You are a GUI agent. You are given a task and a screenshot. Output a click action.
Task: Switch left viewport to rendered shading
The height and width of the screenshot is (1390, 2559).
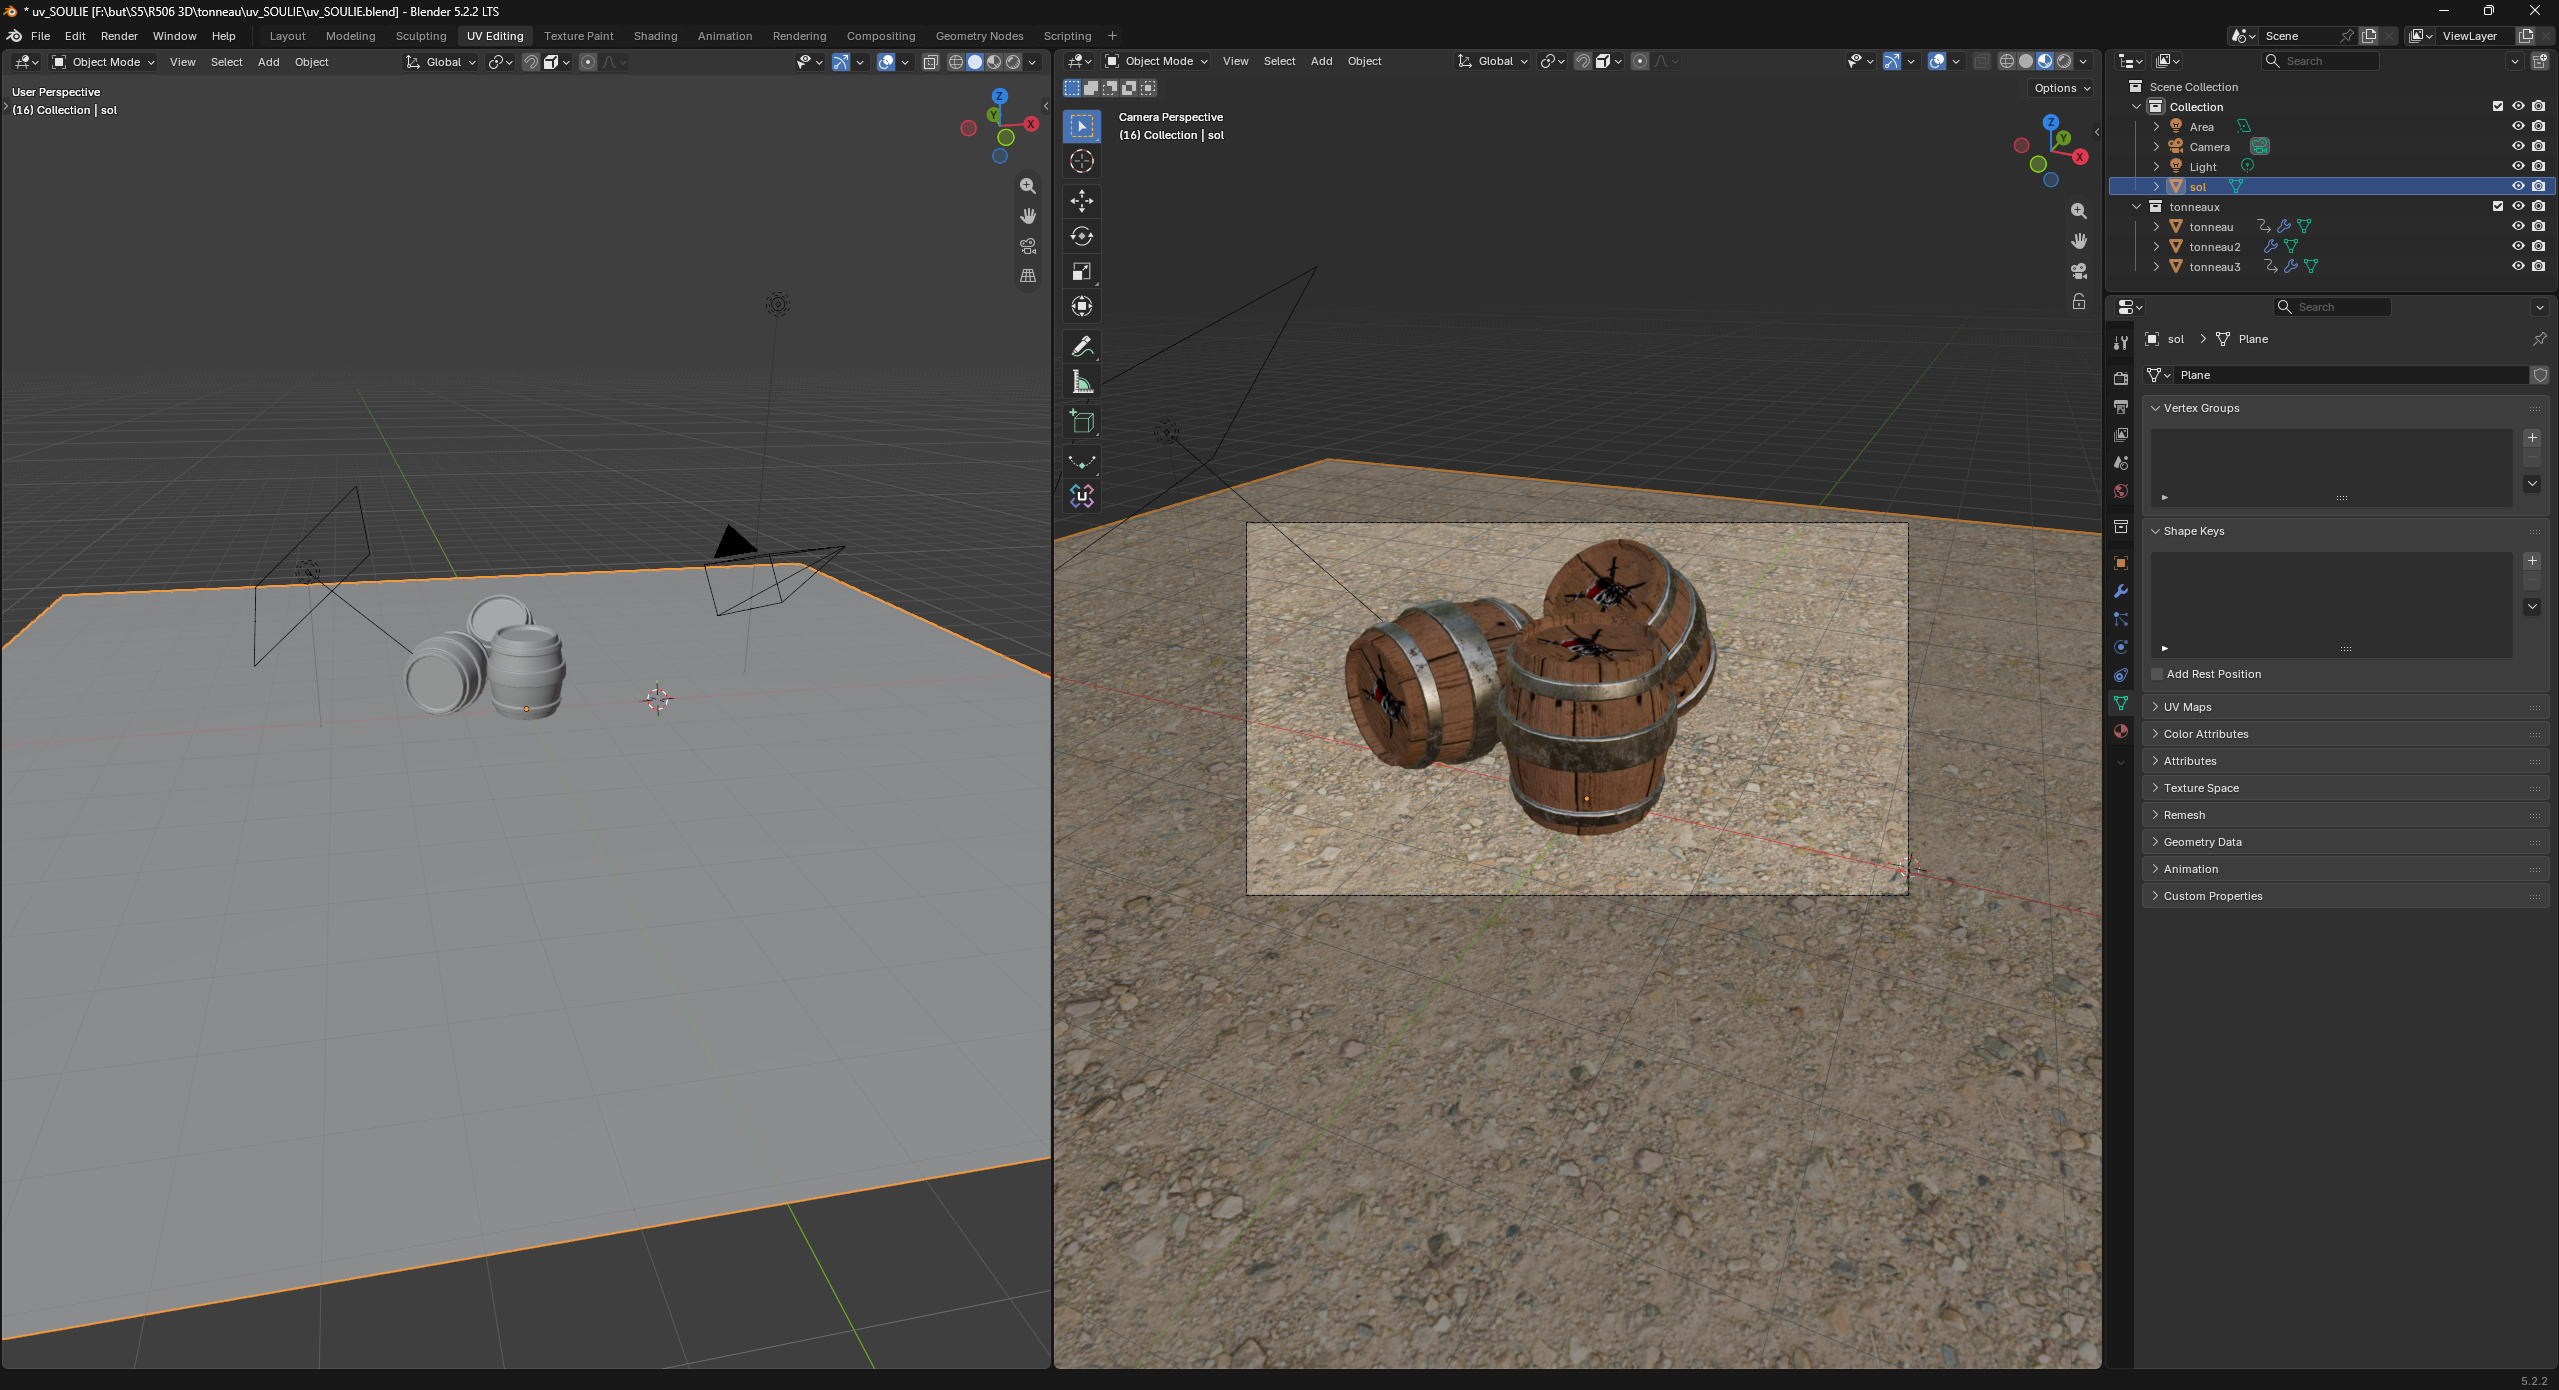point(1013,62)
